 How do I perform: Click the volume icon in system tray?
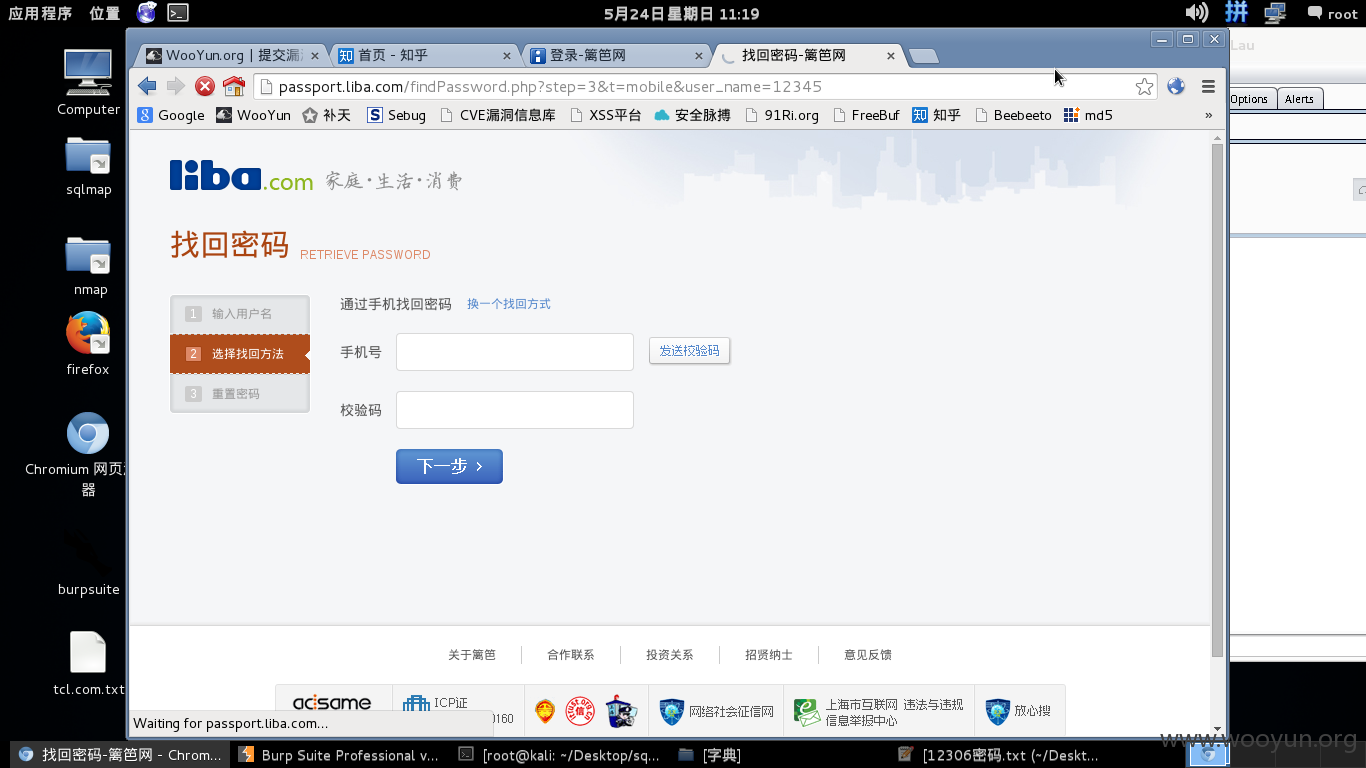coord(1196,13)
